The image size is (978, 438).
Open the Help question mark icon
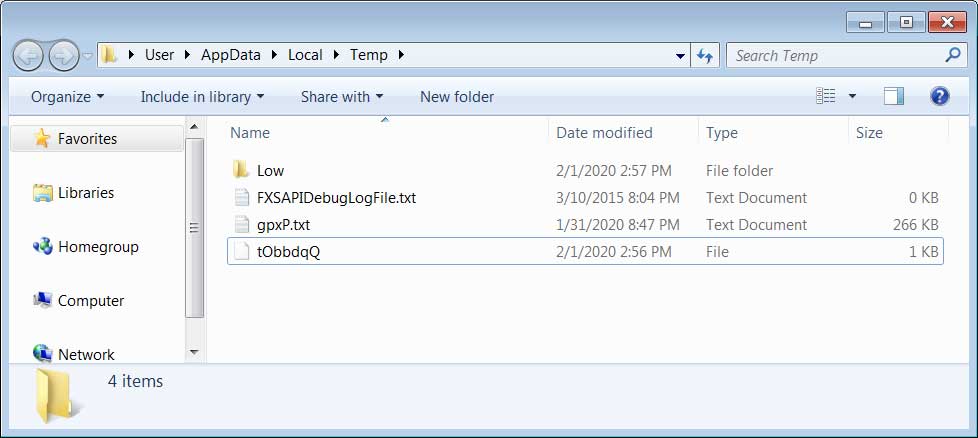(939, 96)
